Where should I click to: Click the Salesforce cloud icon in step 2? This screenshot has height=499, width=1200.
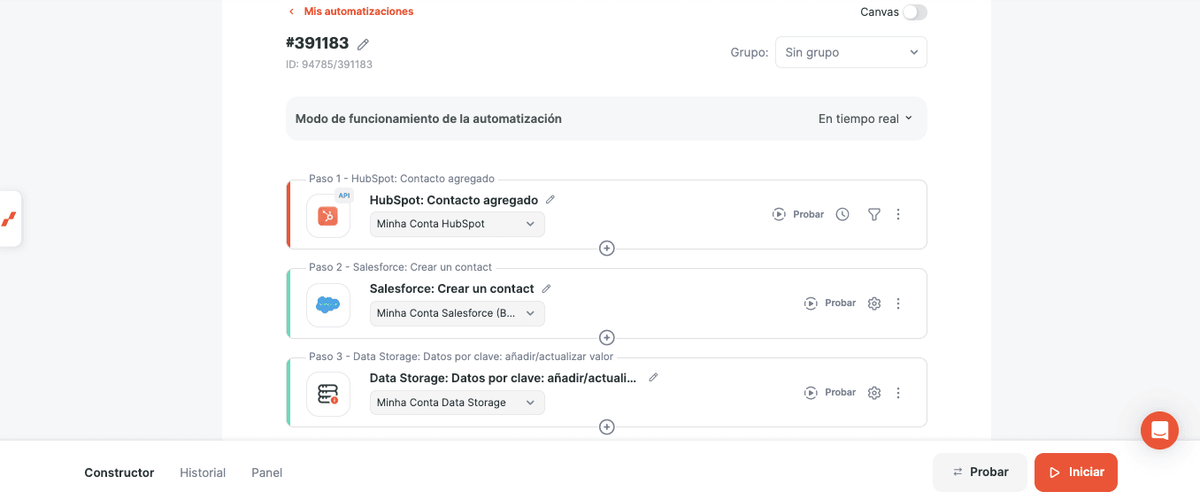coord(328,304)
